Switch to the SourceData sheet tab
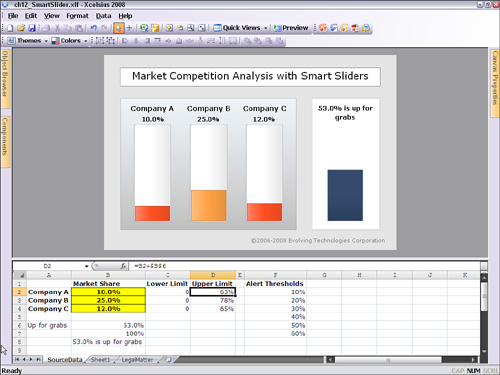This screenshot has width=500, height=375. click(65, 360)
